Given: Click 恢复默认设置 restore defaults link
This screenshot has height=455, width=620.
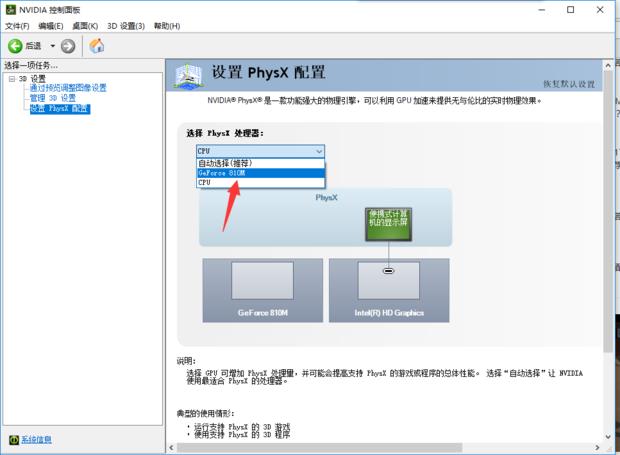Looking at the screenshot, I should point(569,84).
